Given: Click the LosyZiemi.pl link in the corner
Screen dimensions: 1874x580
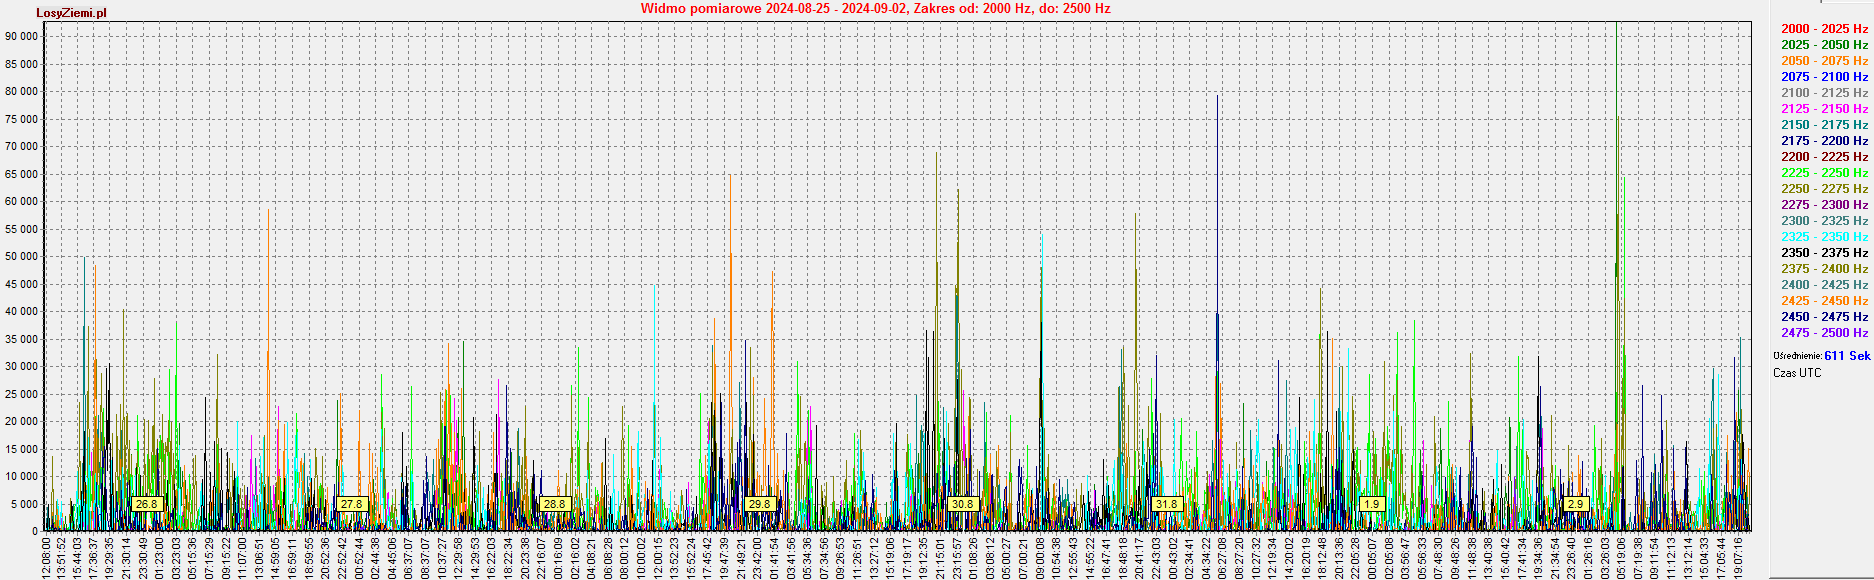Looking at the screenshot, I should point(71,13).
